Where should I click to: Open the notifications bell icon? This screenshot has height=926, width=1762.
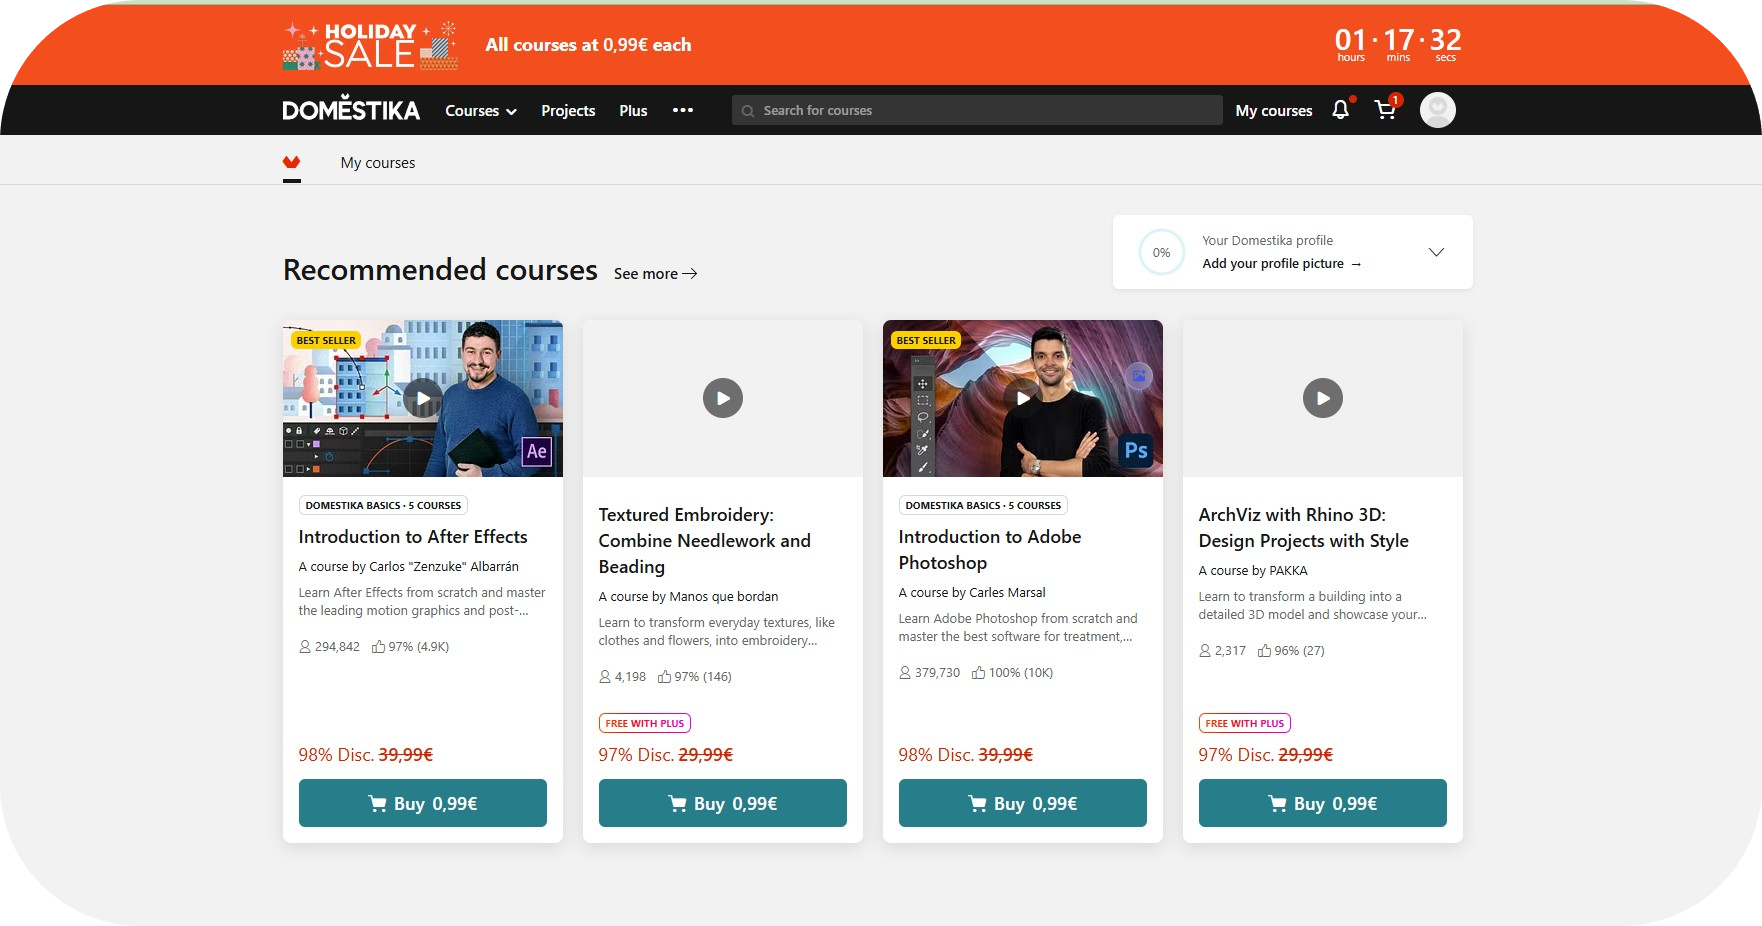tap(1340, 110)
